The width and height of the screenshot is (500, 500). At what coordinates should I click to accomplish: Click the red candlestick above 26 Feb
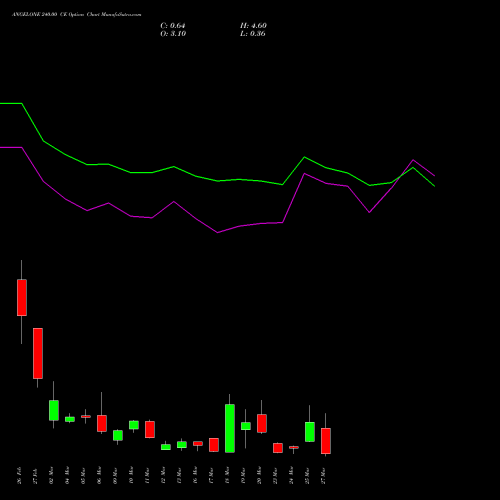pyautogui.click(x=22, y=297)
